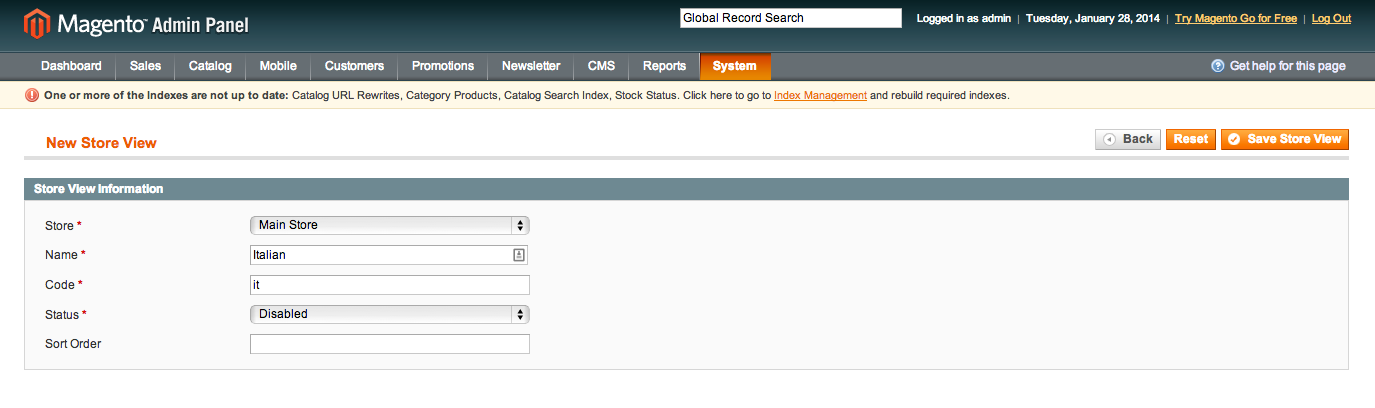The height and width of the screenshot is (408, 1375).
Task: Open the Newsletter menu
Action: click(x=531, y=66)
